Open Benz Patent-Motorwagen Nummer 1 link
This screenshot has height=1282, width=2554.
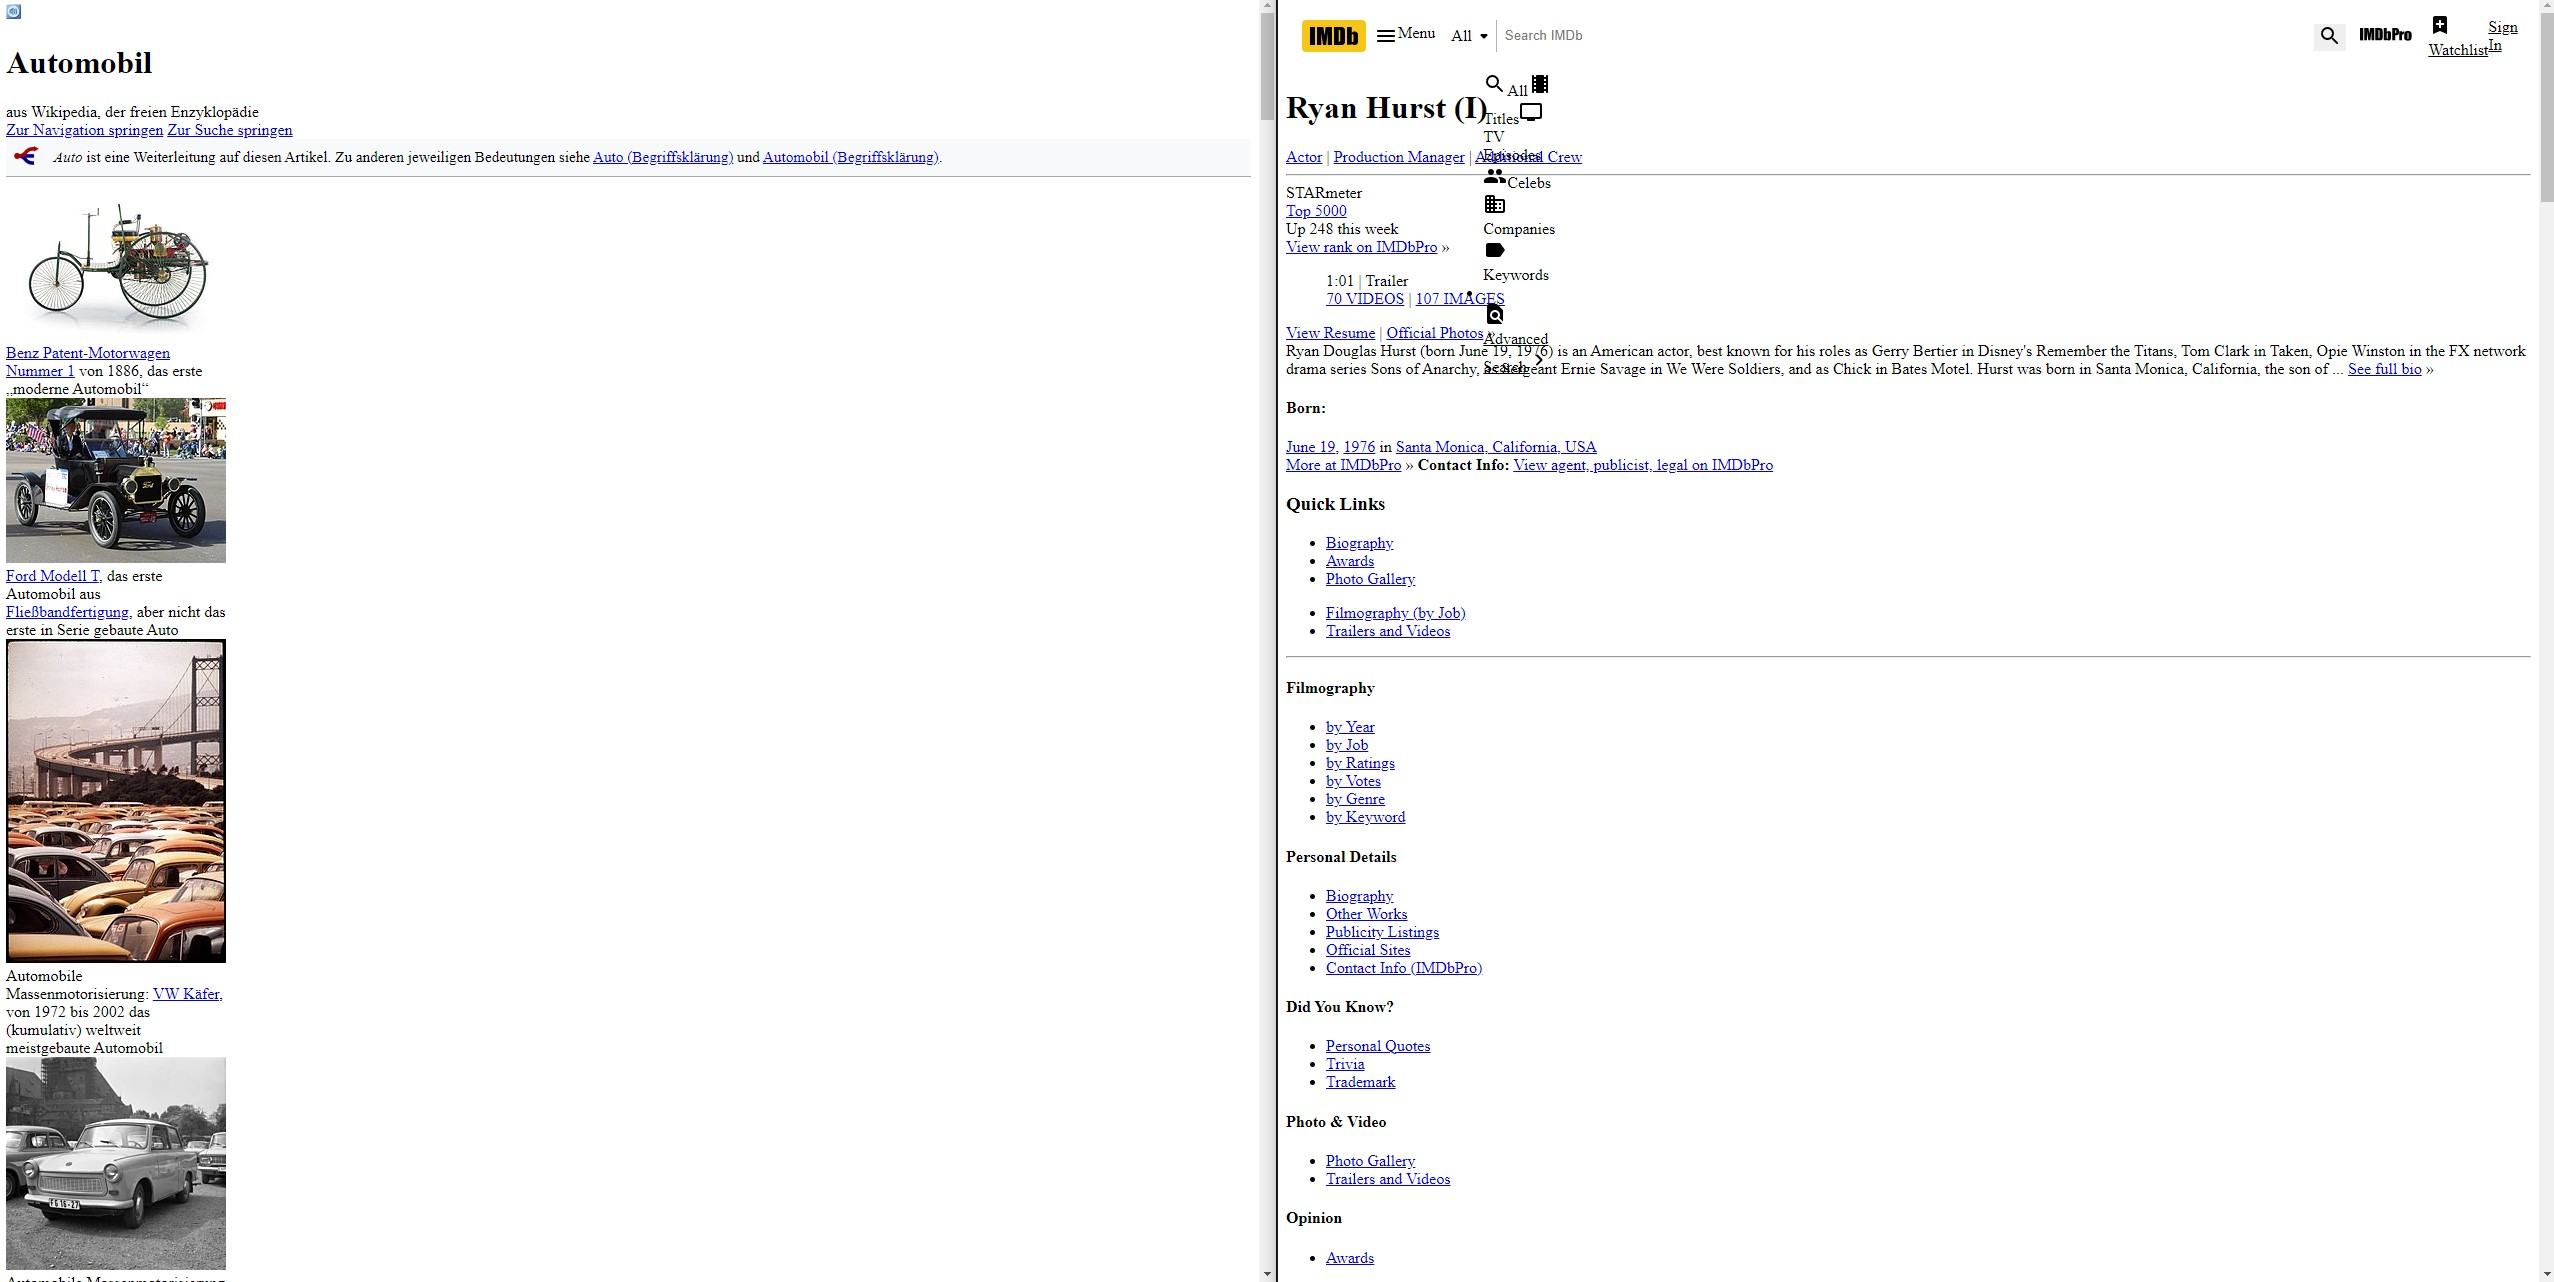click(x=88, y=362)
